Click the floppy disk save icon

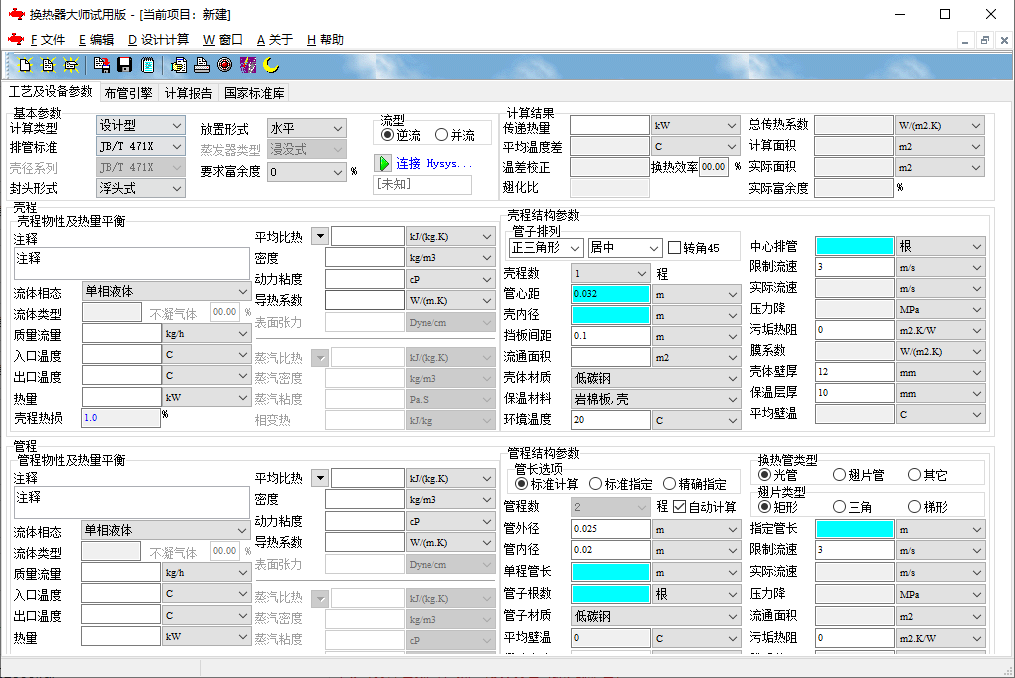tap(125, 66)
